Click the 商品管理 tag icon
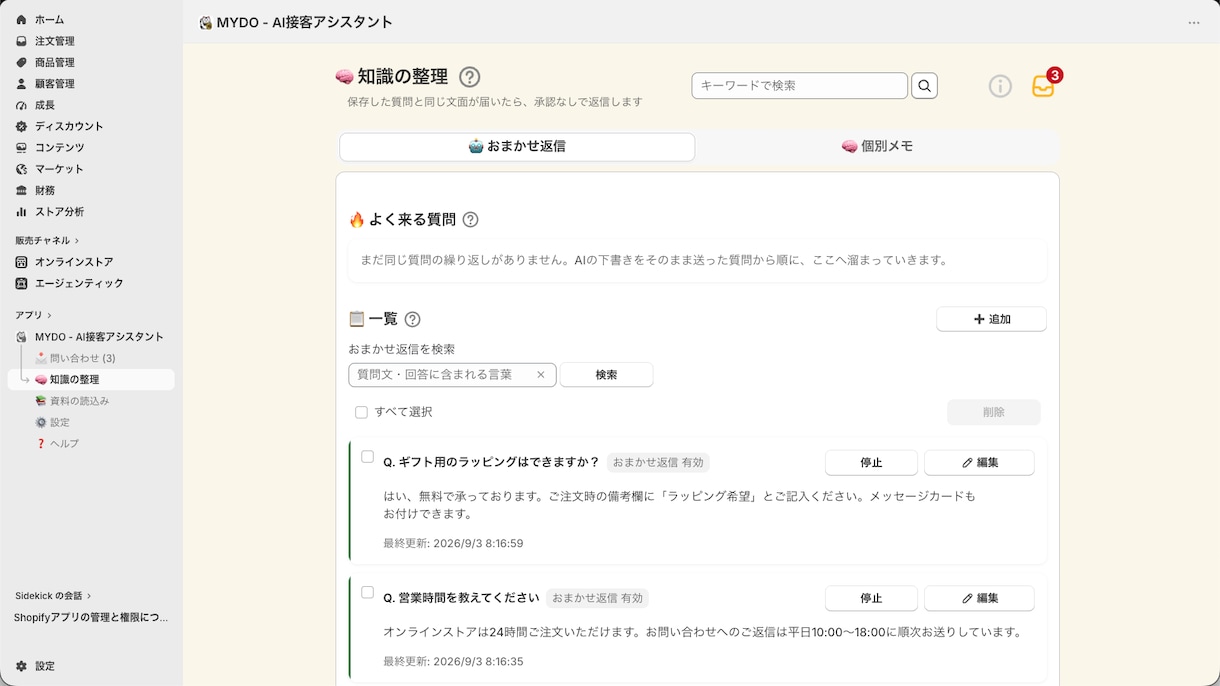Image resolution: width=1220 pixels, height=686 pixels. click(x=21, y=62)
